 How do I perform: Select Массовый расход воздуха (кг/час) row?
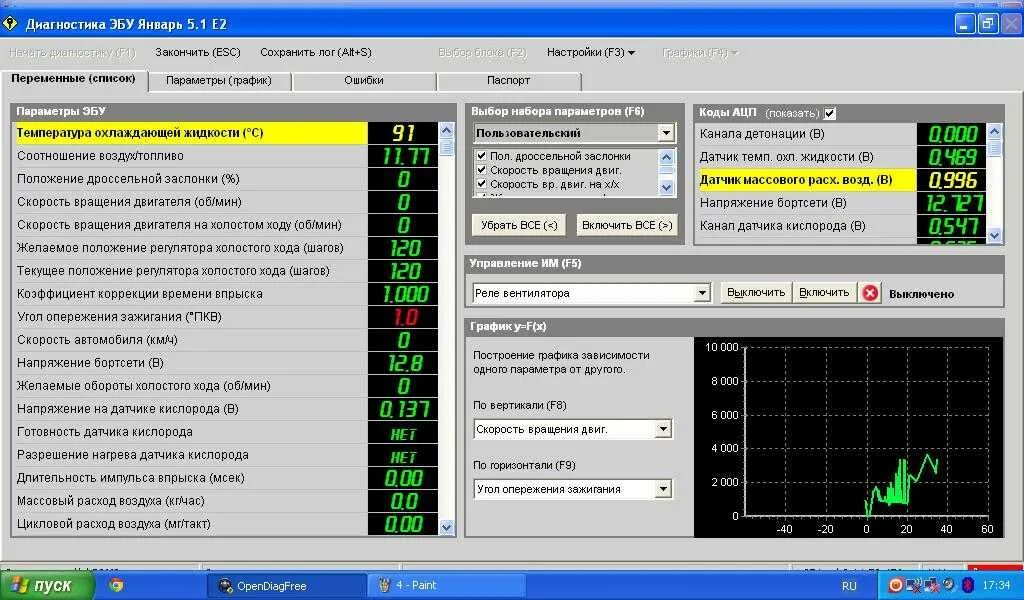225,501
